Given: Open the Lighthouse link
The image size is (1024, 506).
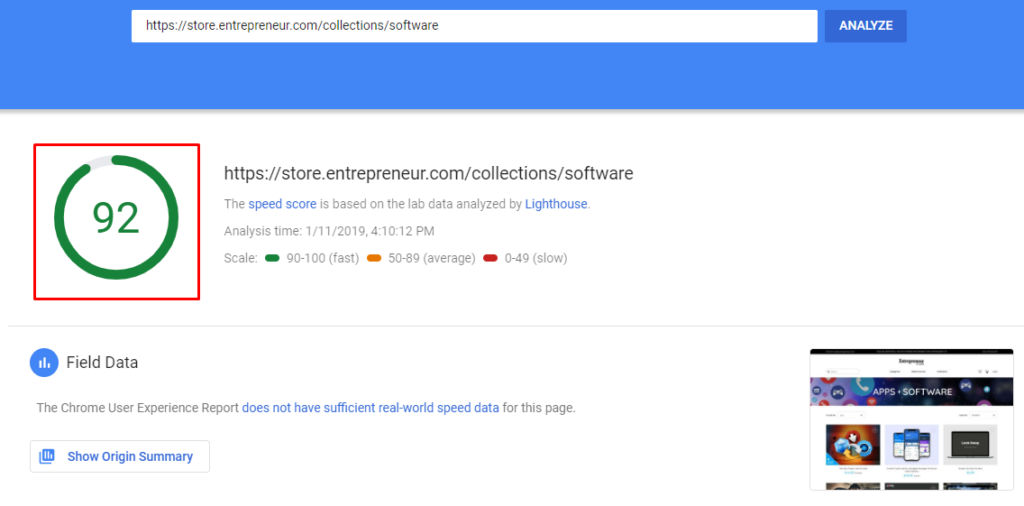Looking at the screenshot, I should 556,204.
